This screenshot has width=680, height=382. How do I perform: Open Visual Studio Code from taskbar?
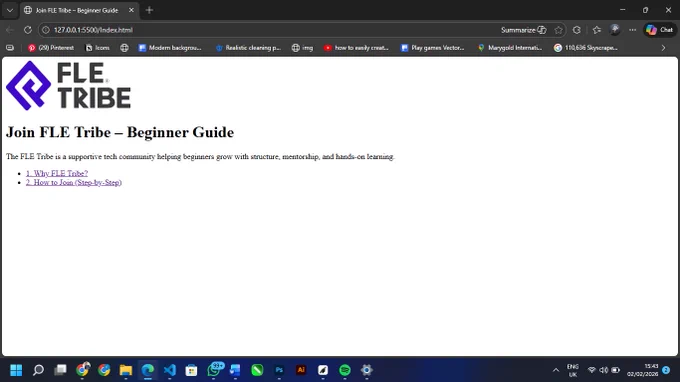point(170,370)
